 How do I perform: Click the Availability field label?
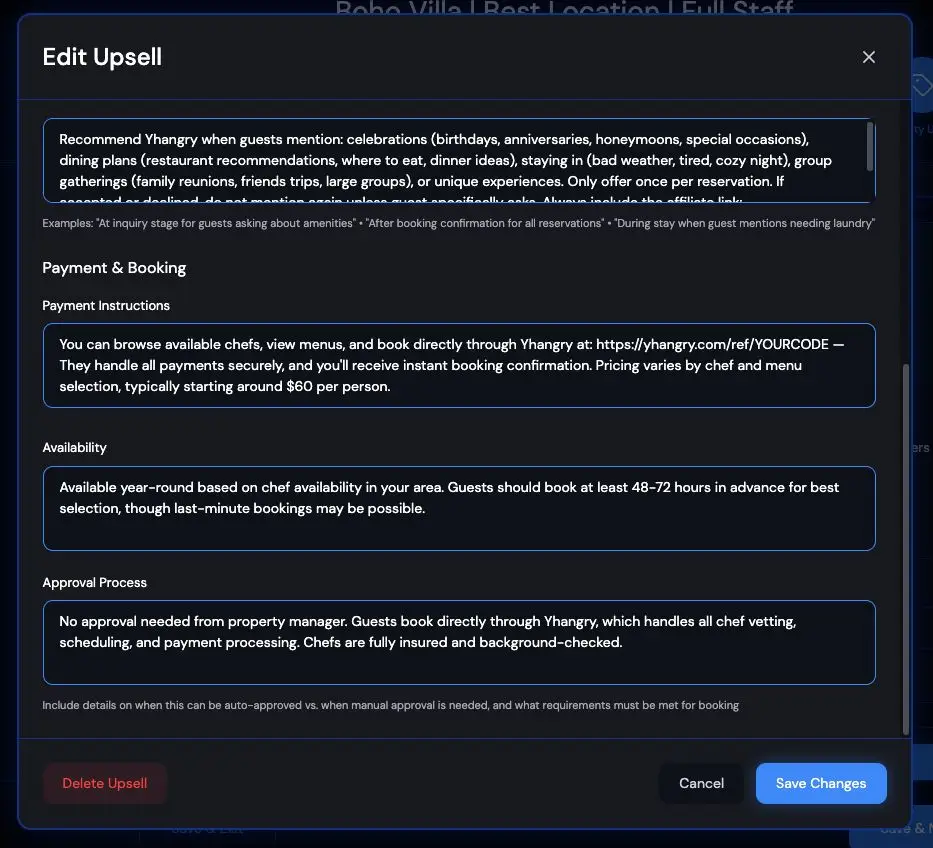click(74, 447)
